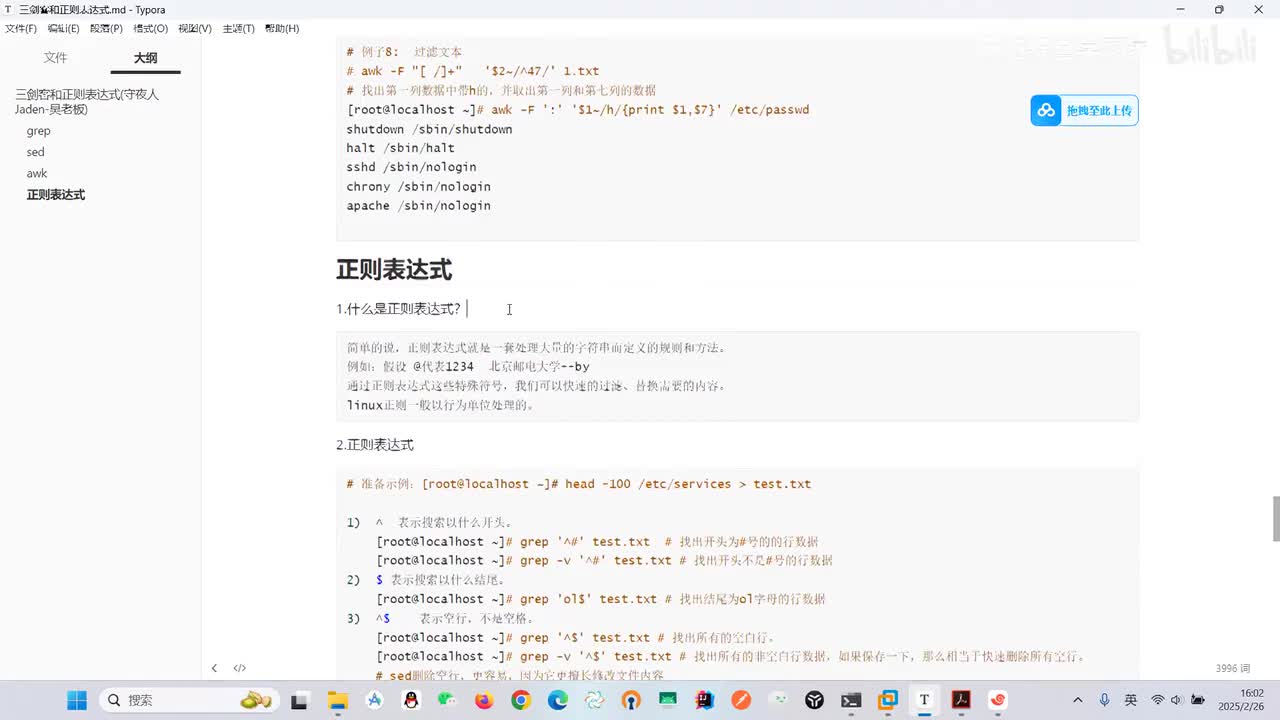Open WeChat from the taskbar
This screenshot has width=1280, height=720.
click(447, 700)
